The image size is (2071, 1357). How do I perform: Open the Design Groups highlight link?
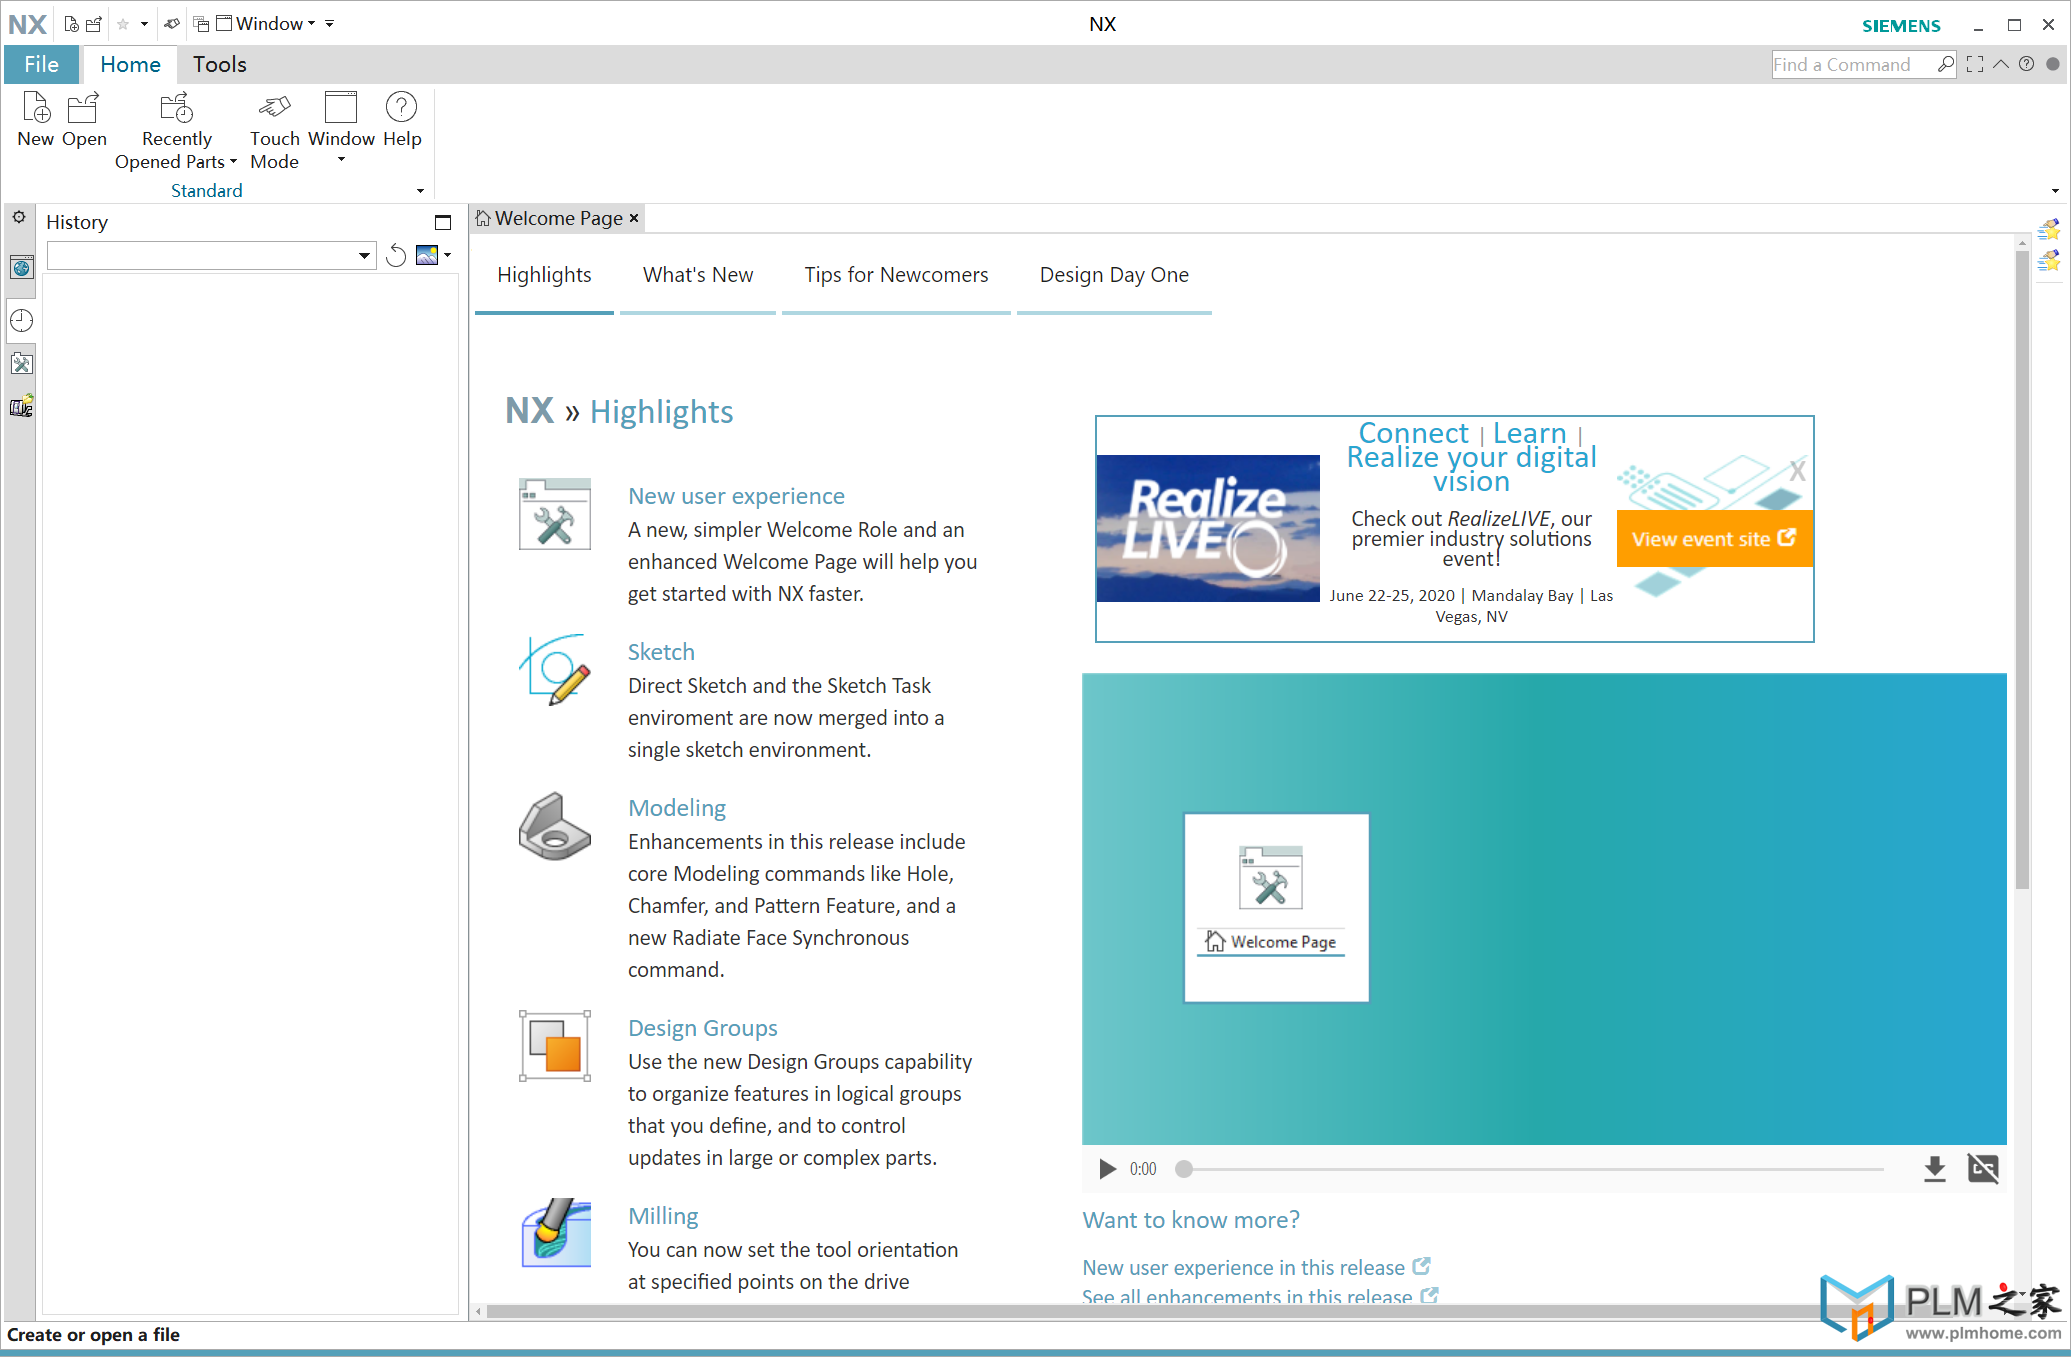click(x=703, y=1028)
